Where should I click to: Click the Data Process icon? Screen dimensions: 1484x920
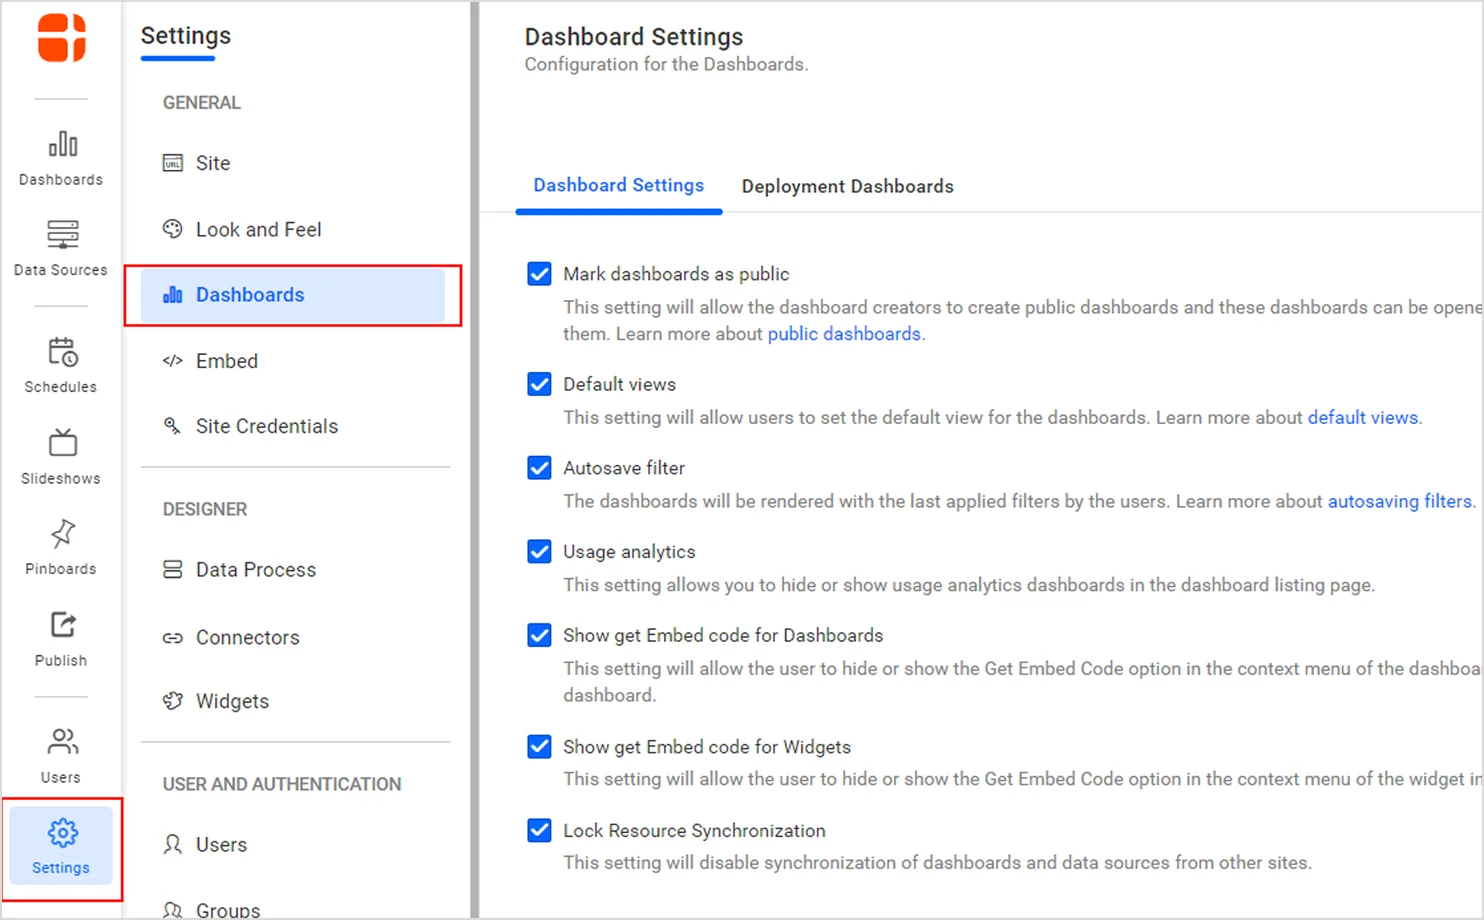point(173,570)
